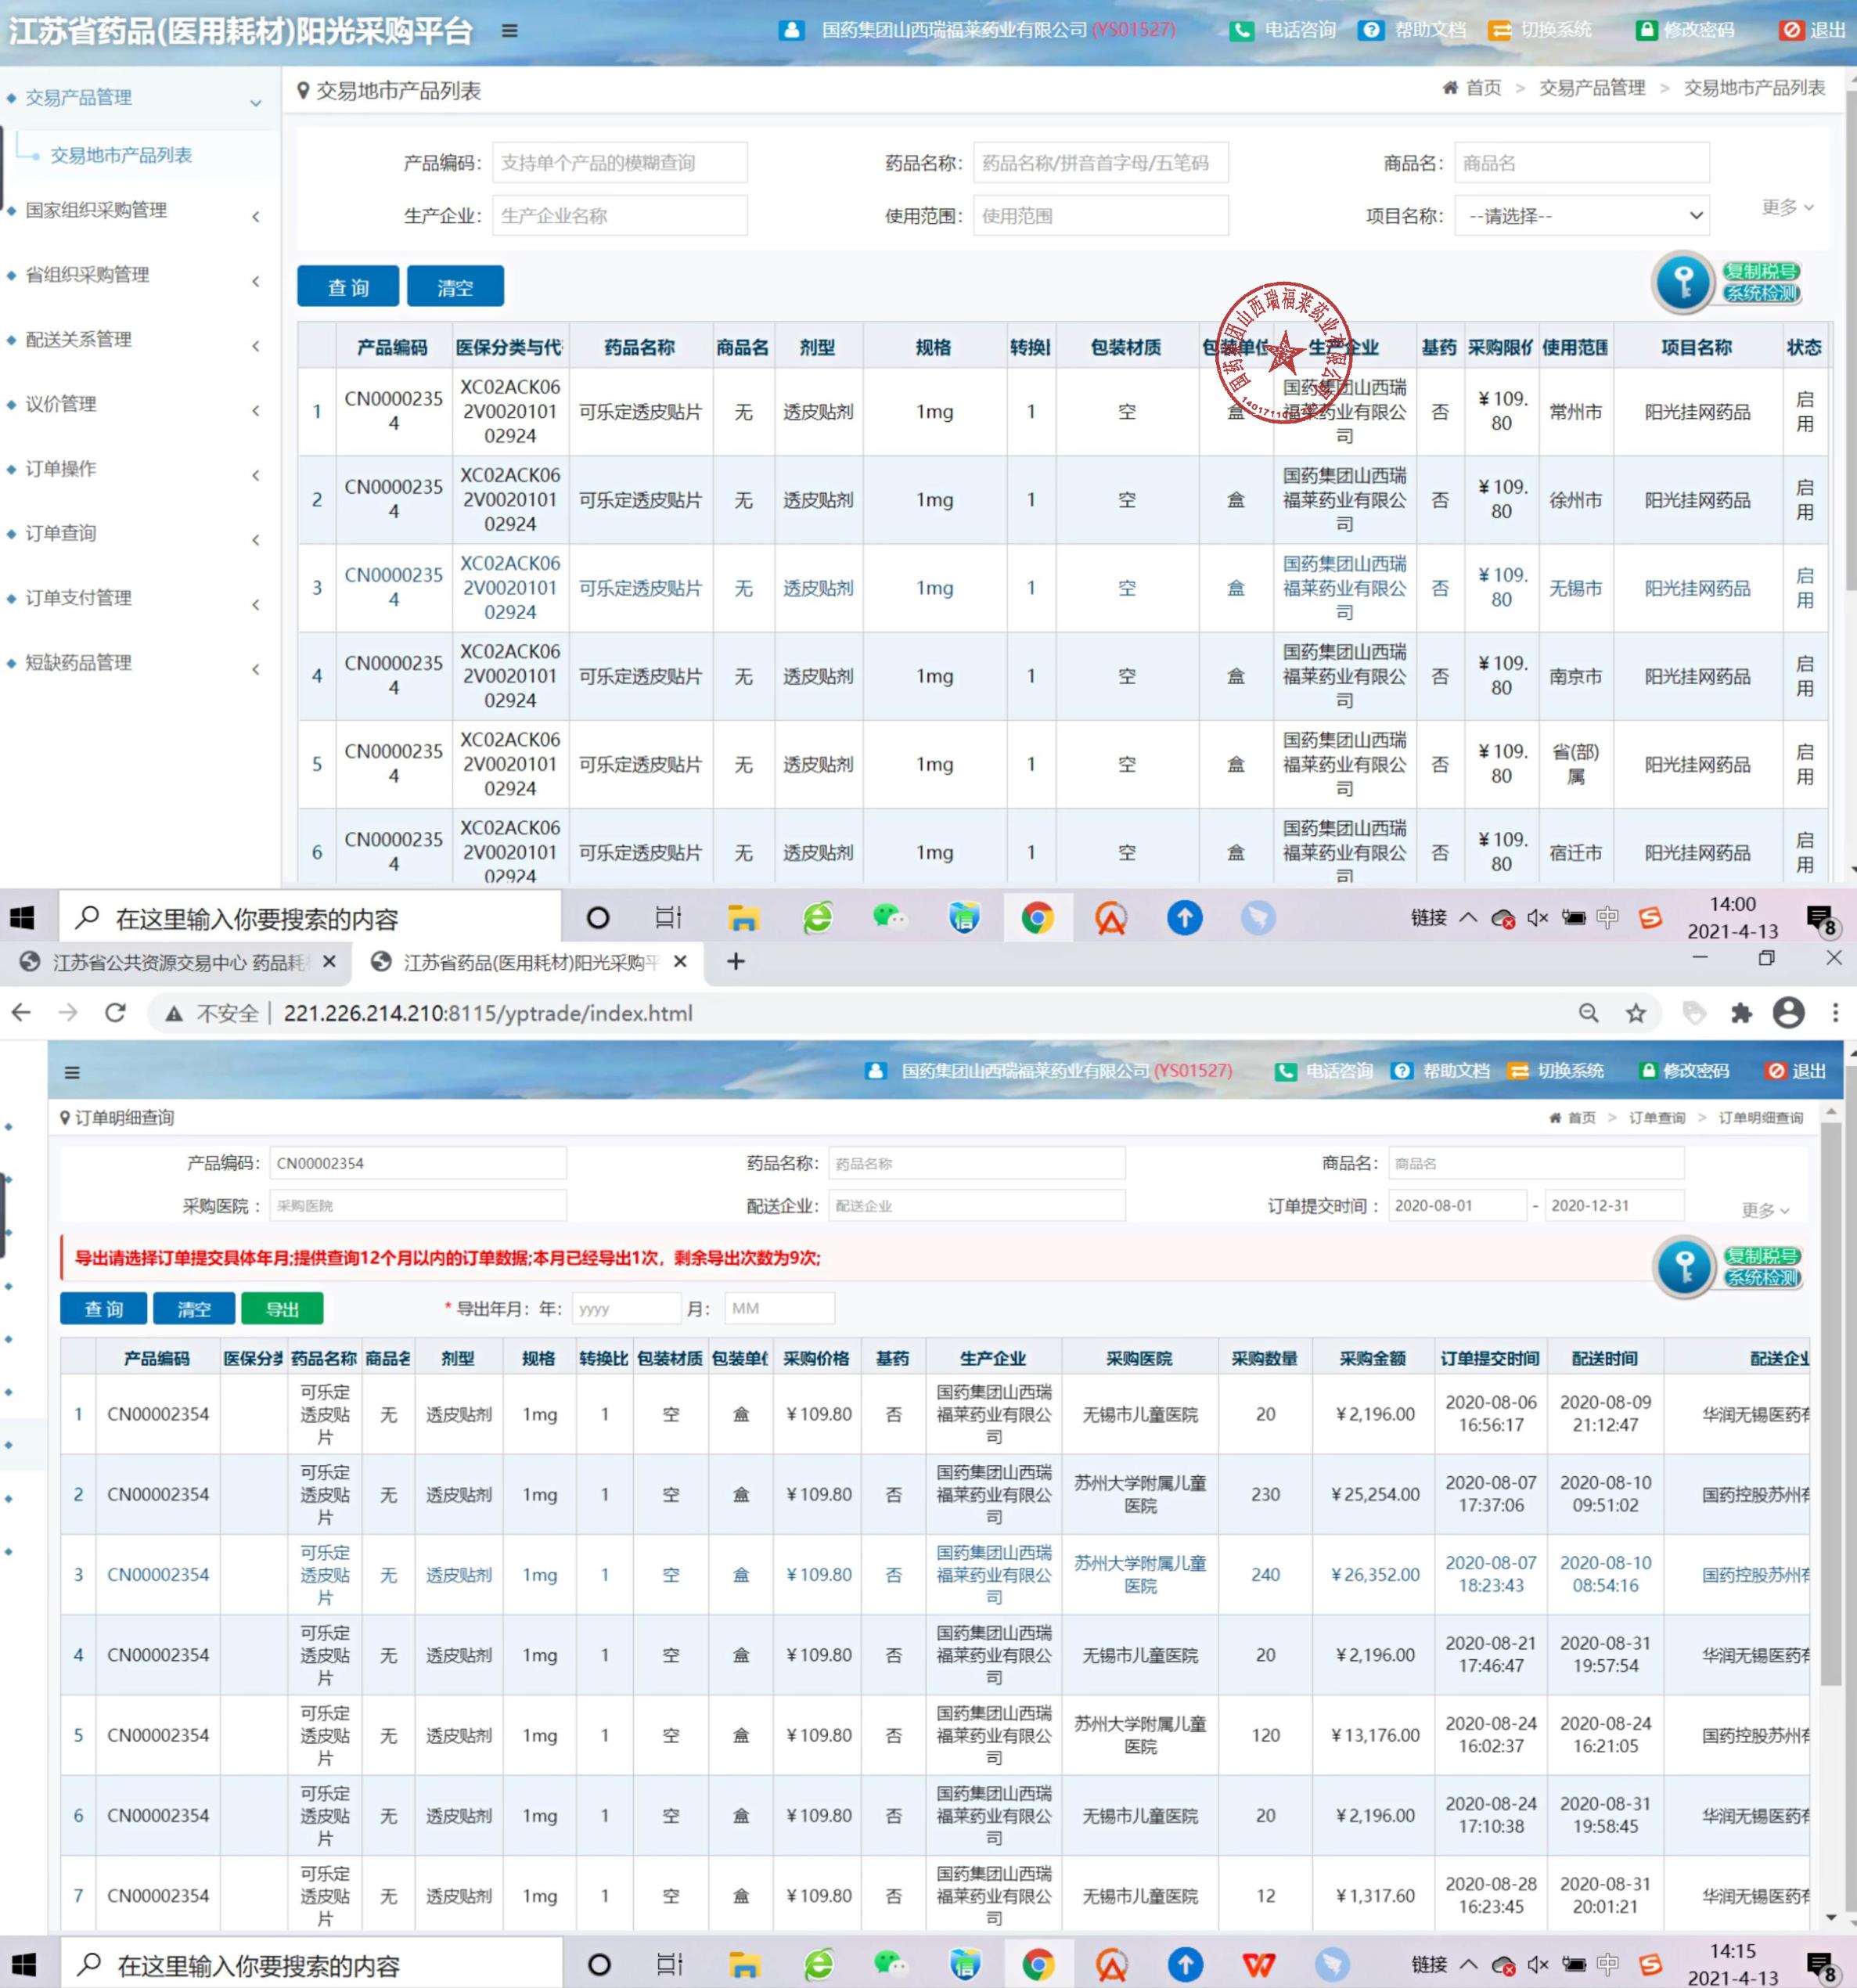This screenshot has width=1857, height=1988.
Task: Open a new browser tab with plus
Action: click(x=735, y=961)
